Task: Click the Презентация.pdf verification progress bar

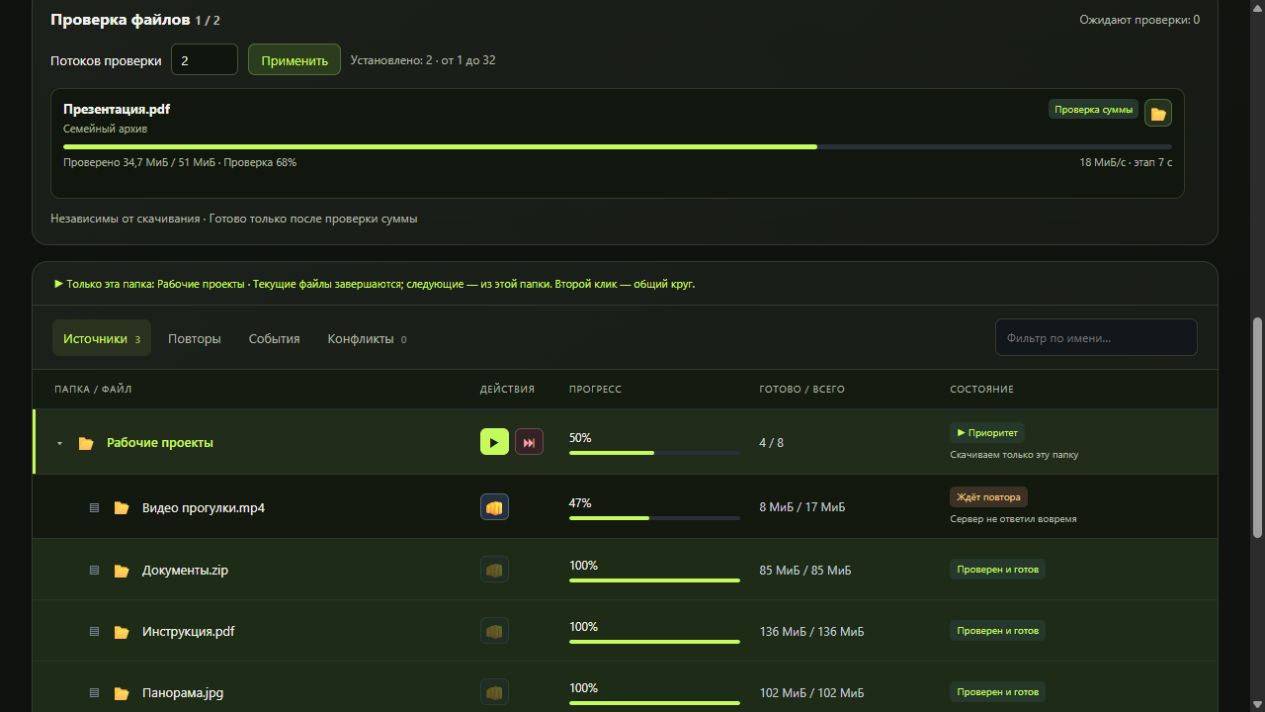Action: click(x=617, y=146)
